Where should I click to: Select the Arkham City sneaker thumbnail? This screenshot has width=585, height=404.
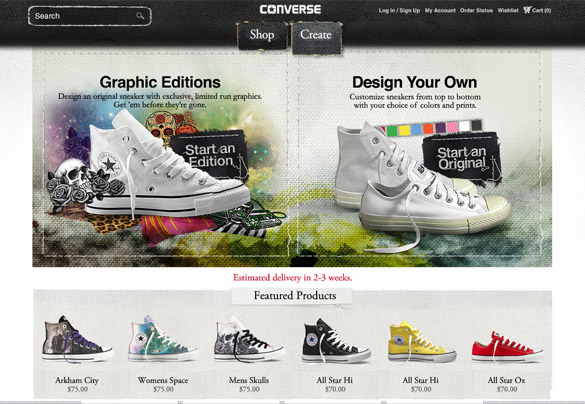(x=77, y=339)
